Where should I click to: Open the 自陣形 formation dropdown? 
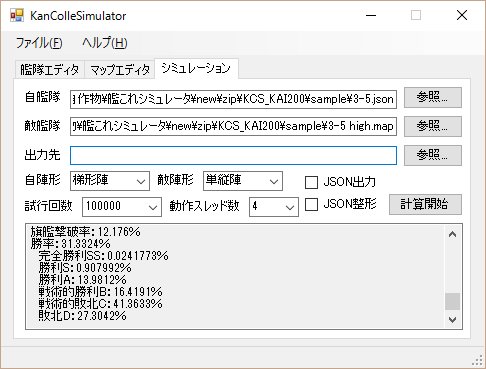(110, 181)
